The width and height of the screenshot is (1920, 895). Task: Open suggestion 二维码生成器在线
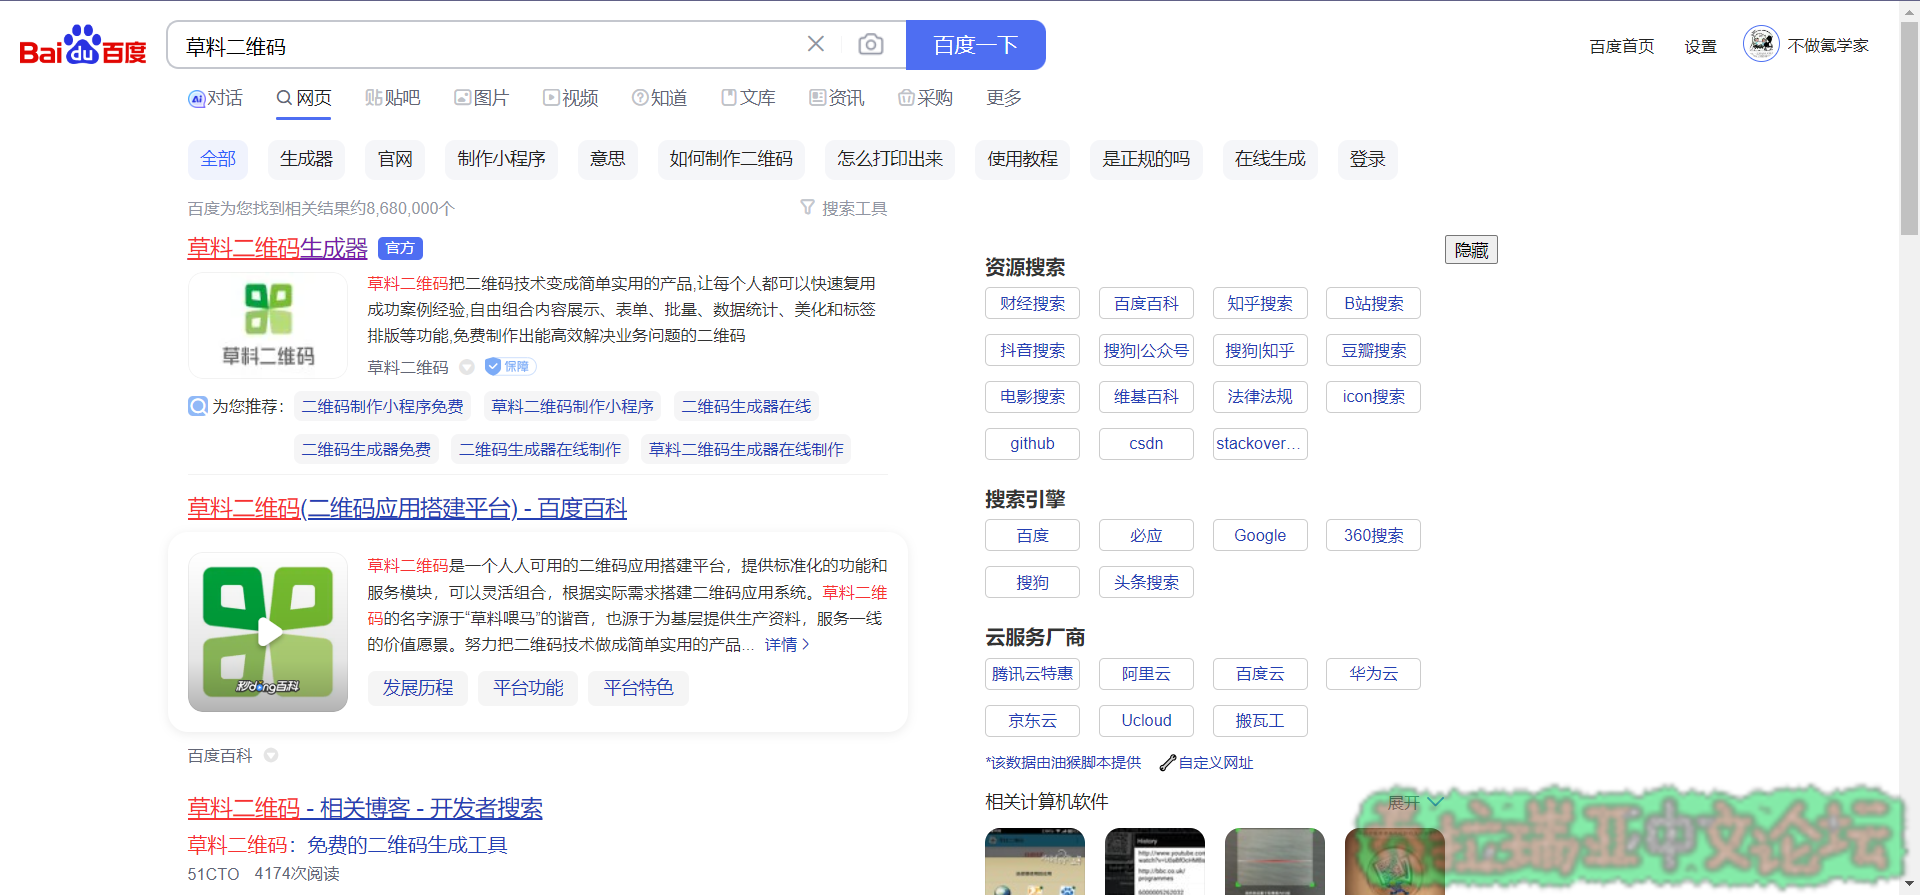click(x=746, y=406)
